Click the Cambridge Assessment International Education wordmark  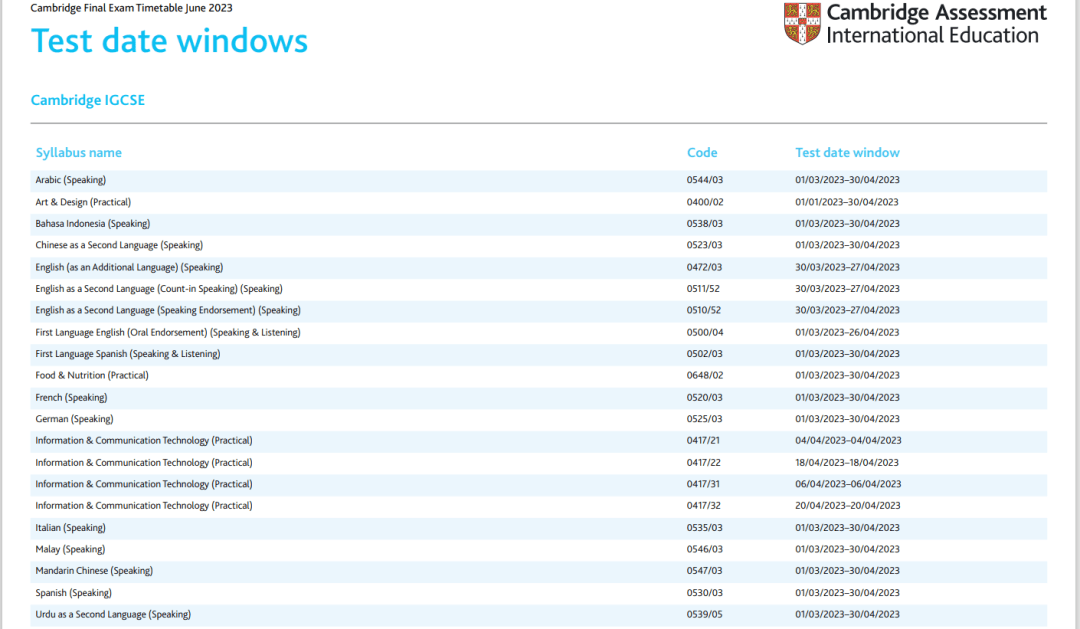[936, 24]
